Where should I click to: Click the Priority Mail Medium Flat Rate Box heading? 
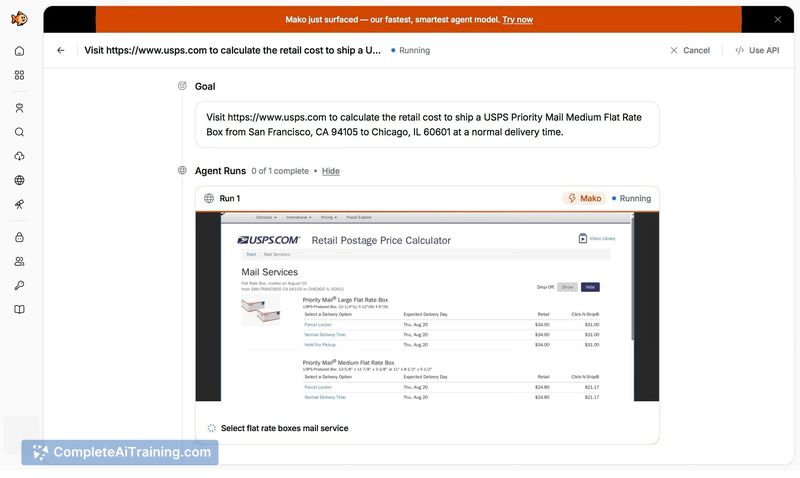pos(348,362)
